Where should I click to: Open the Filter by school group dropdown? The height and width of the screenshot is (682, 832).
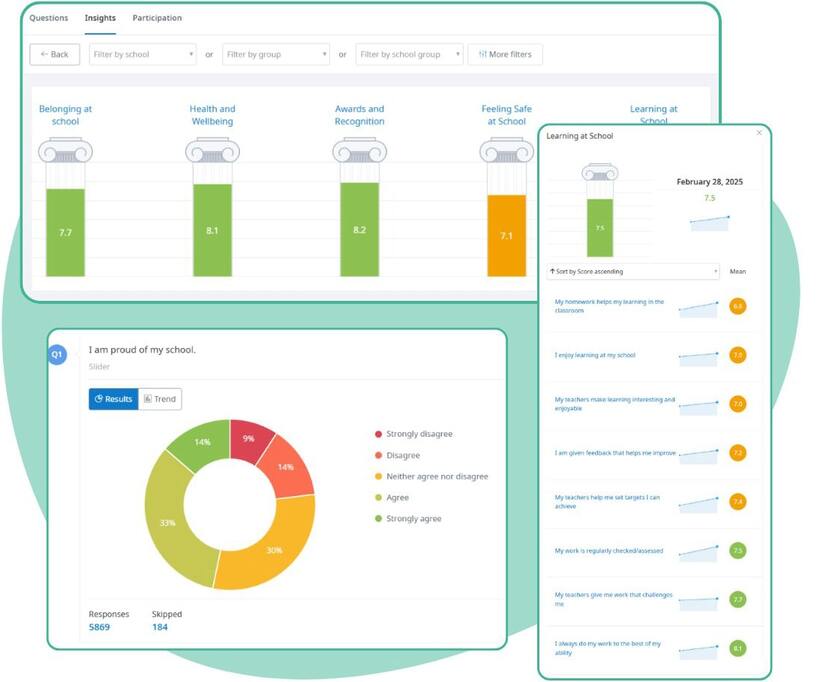(409, 54)
